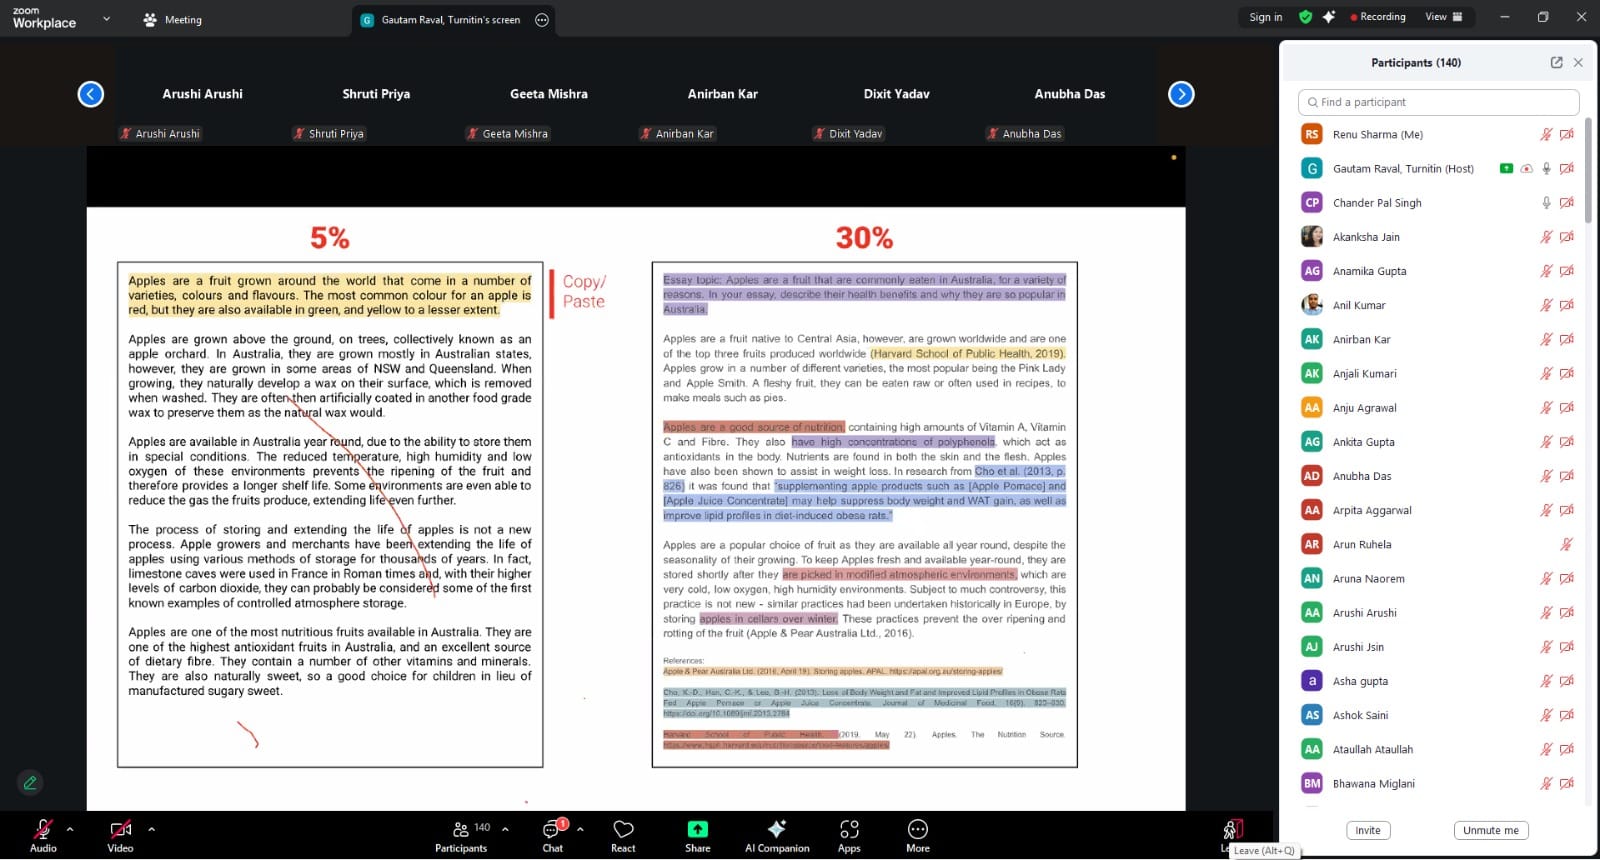Open the More options menu
The width and height of the screenshot is (1600, 860).
click(x=917, y=835)
